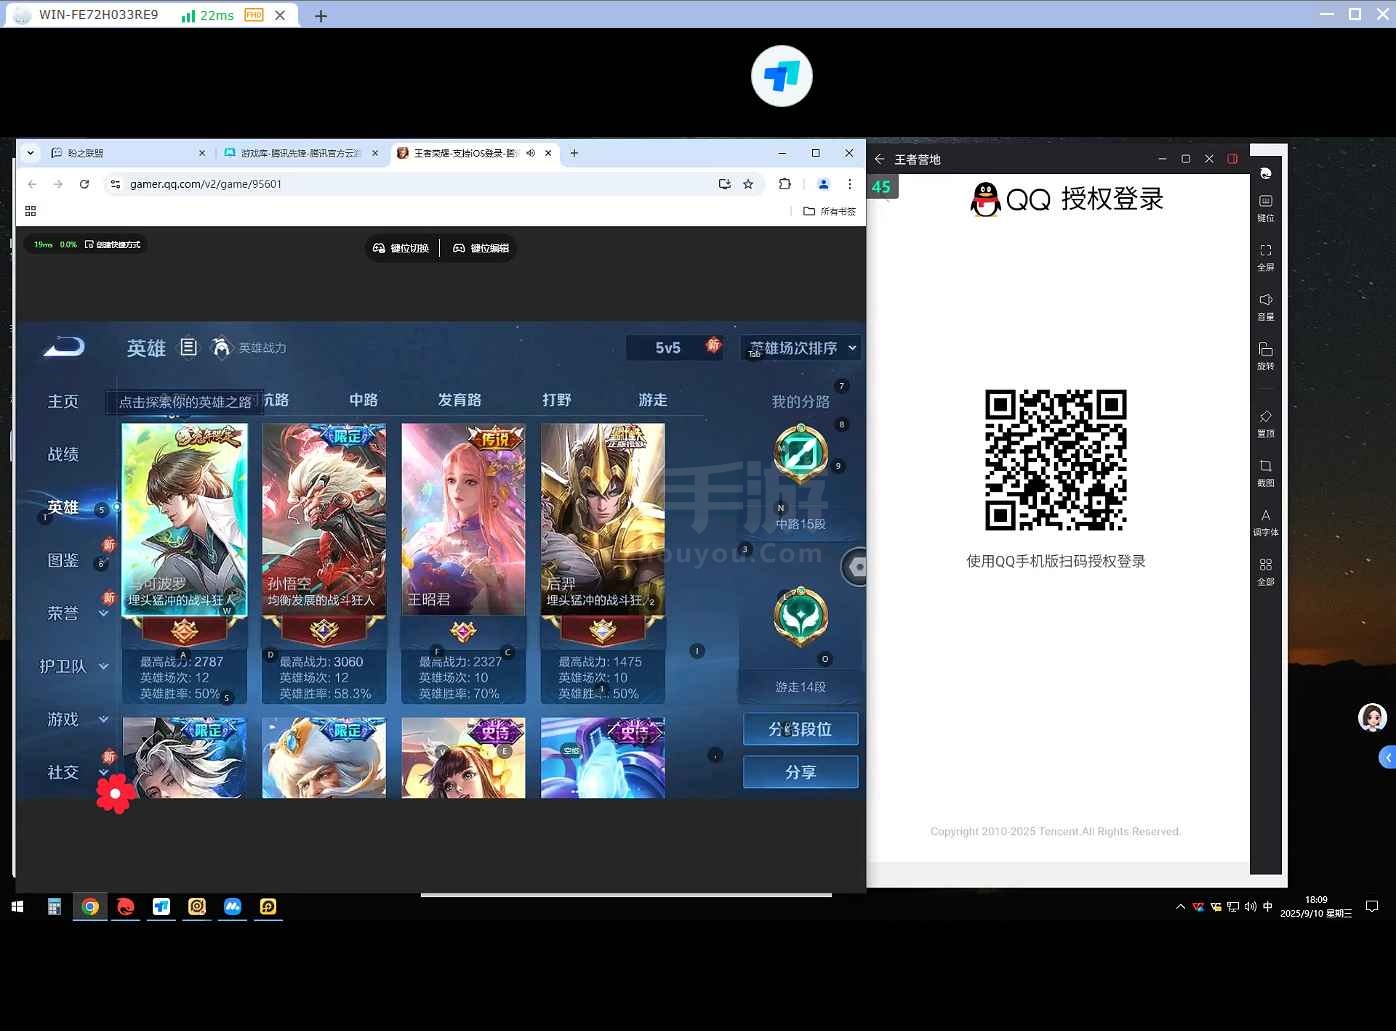Open the Chrome icon in the taskbar
This screenshot has width=1396, height=1031.
pos(90,907)
